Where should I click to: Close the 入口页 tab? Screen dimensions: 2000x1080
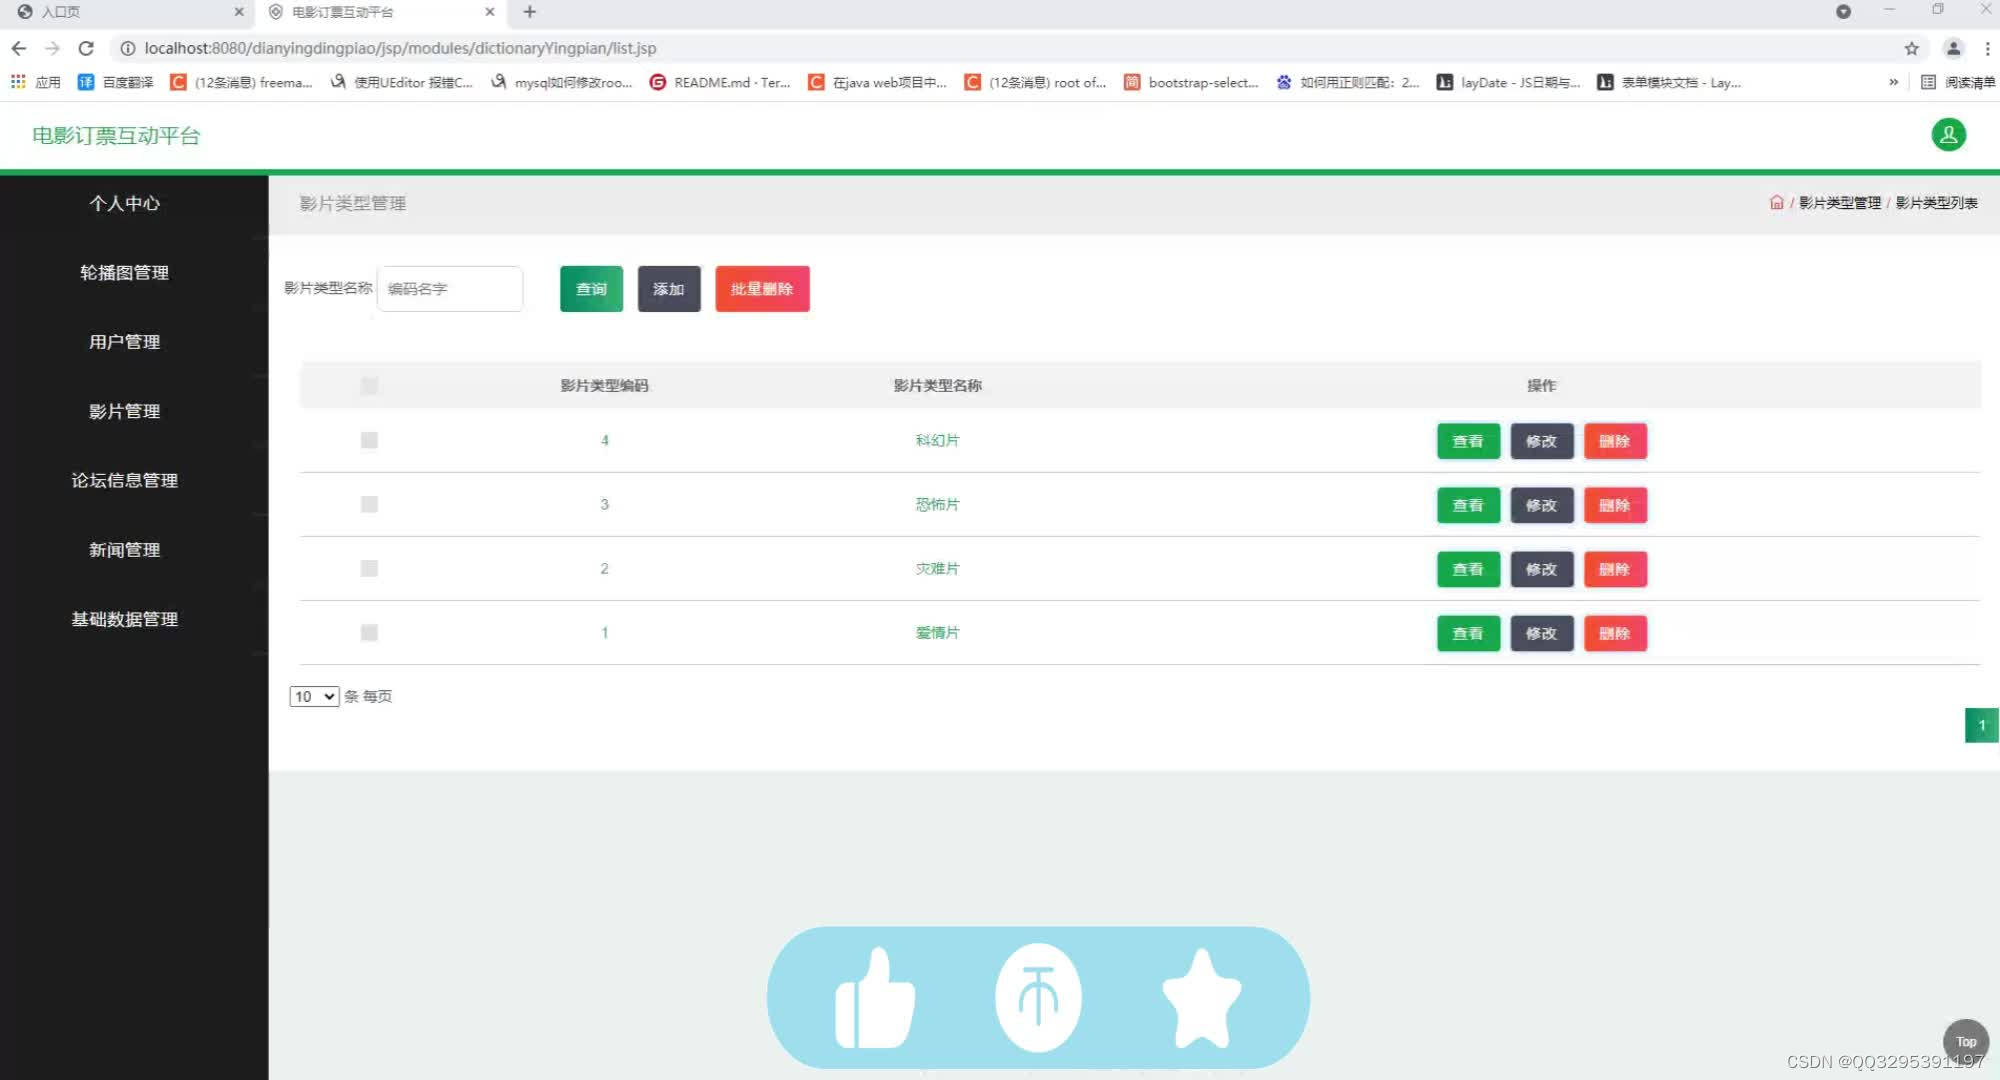click(239, 12)
